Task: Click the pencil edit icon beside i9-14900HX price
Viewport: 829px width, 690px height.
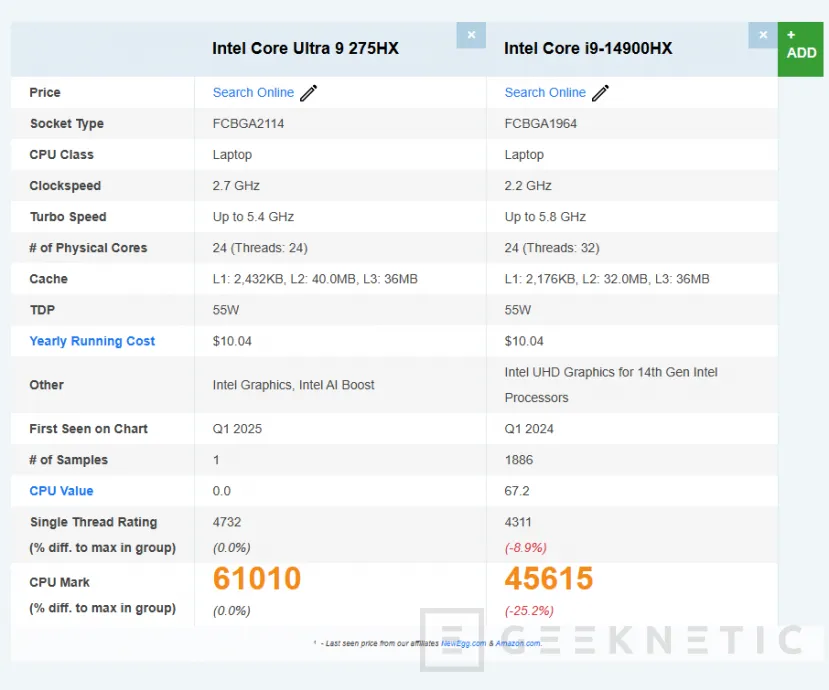Action: 600,92
